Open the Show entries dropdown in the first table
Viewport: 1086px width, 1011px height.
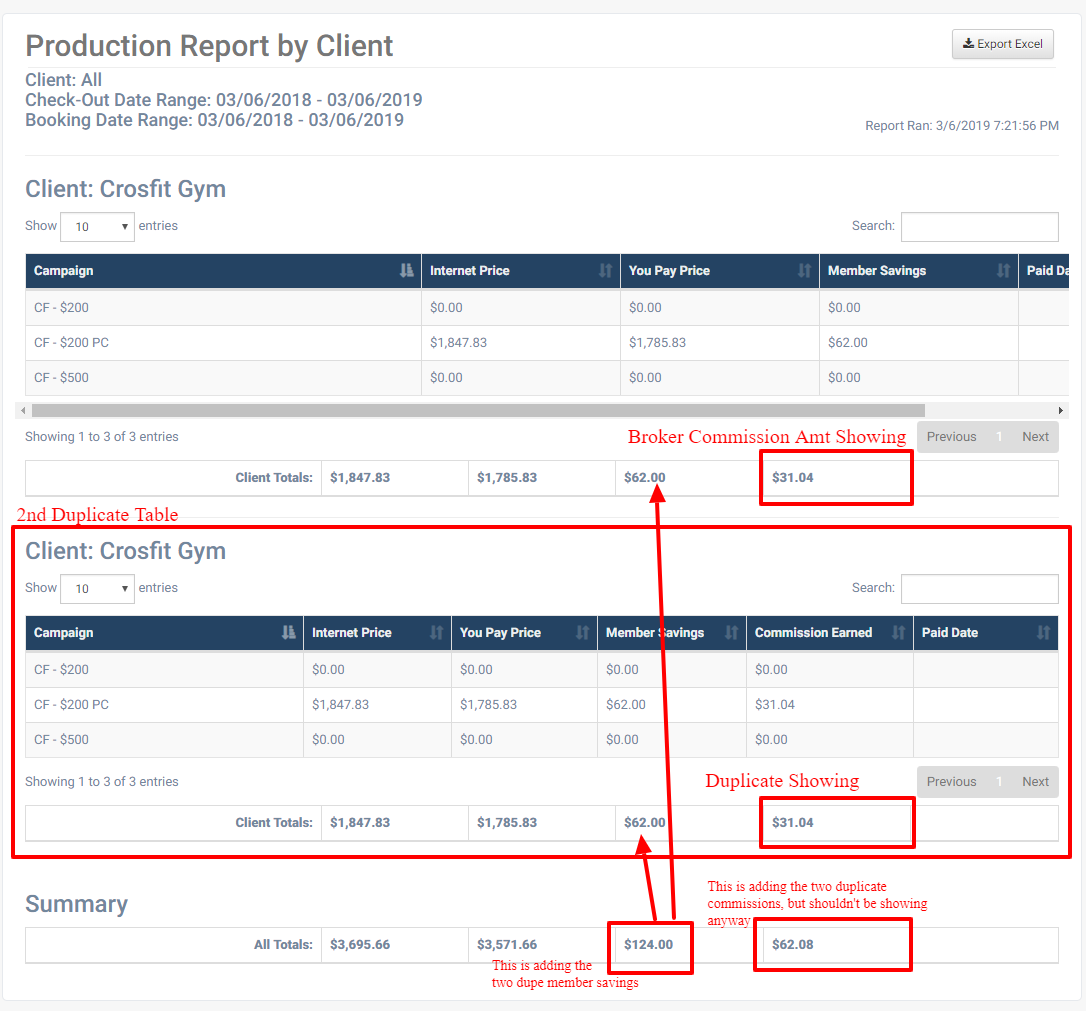coord(97,226)
